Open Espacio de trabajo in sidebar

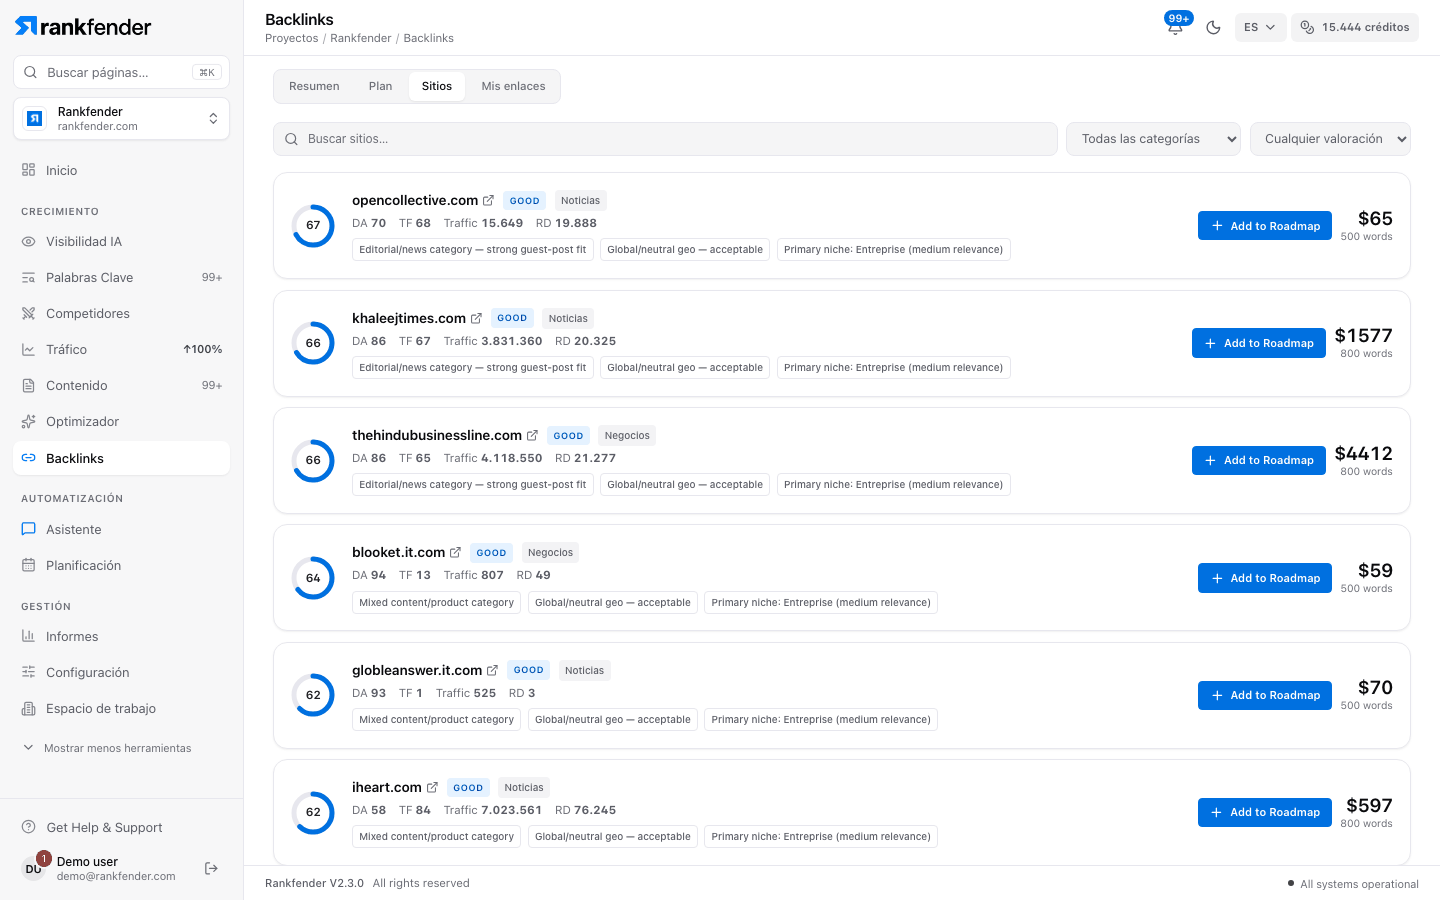pyautogui.click(x=121, y=709)
